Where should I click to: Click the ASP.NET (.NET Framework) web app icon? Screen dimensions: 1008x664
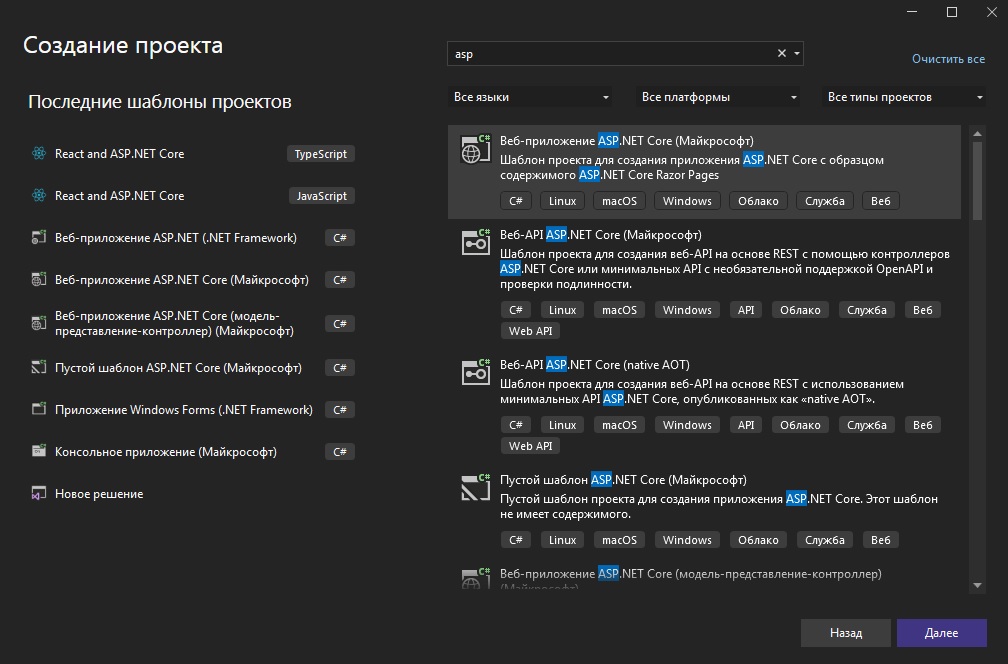click(x=39, y=237)
